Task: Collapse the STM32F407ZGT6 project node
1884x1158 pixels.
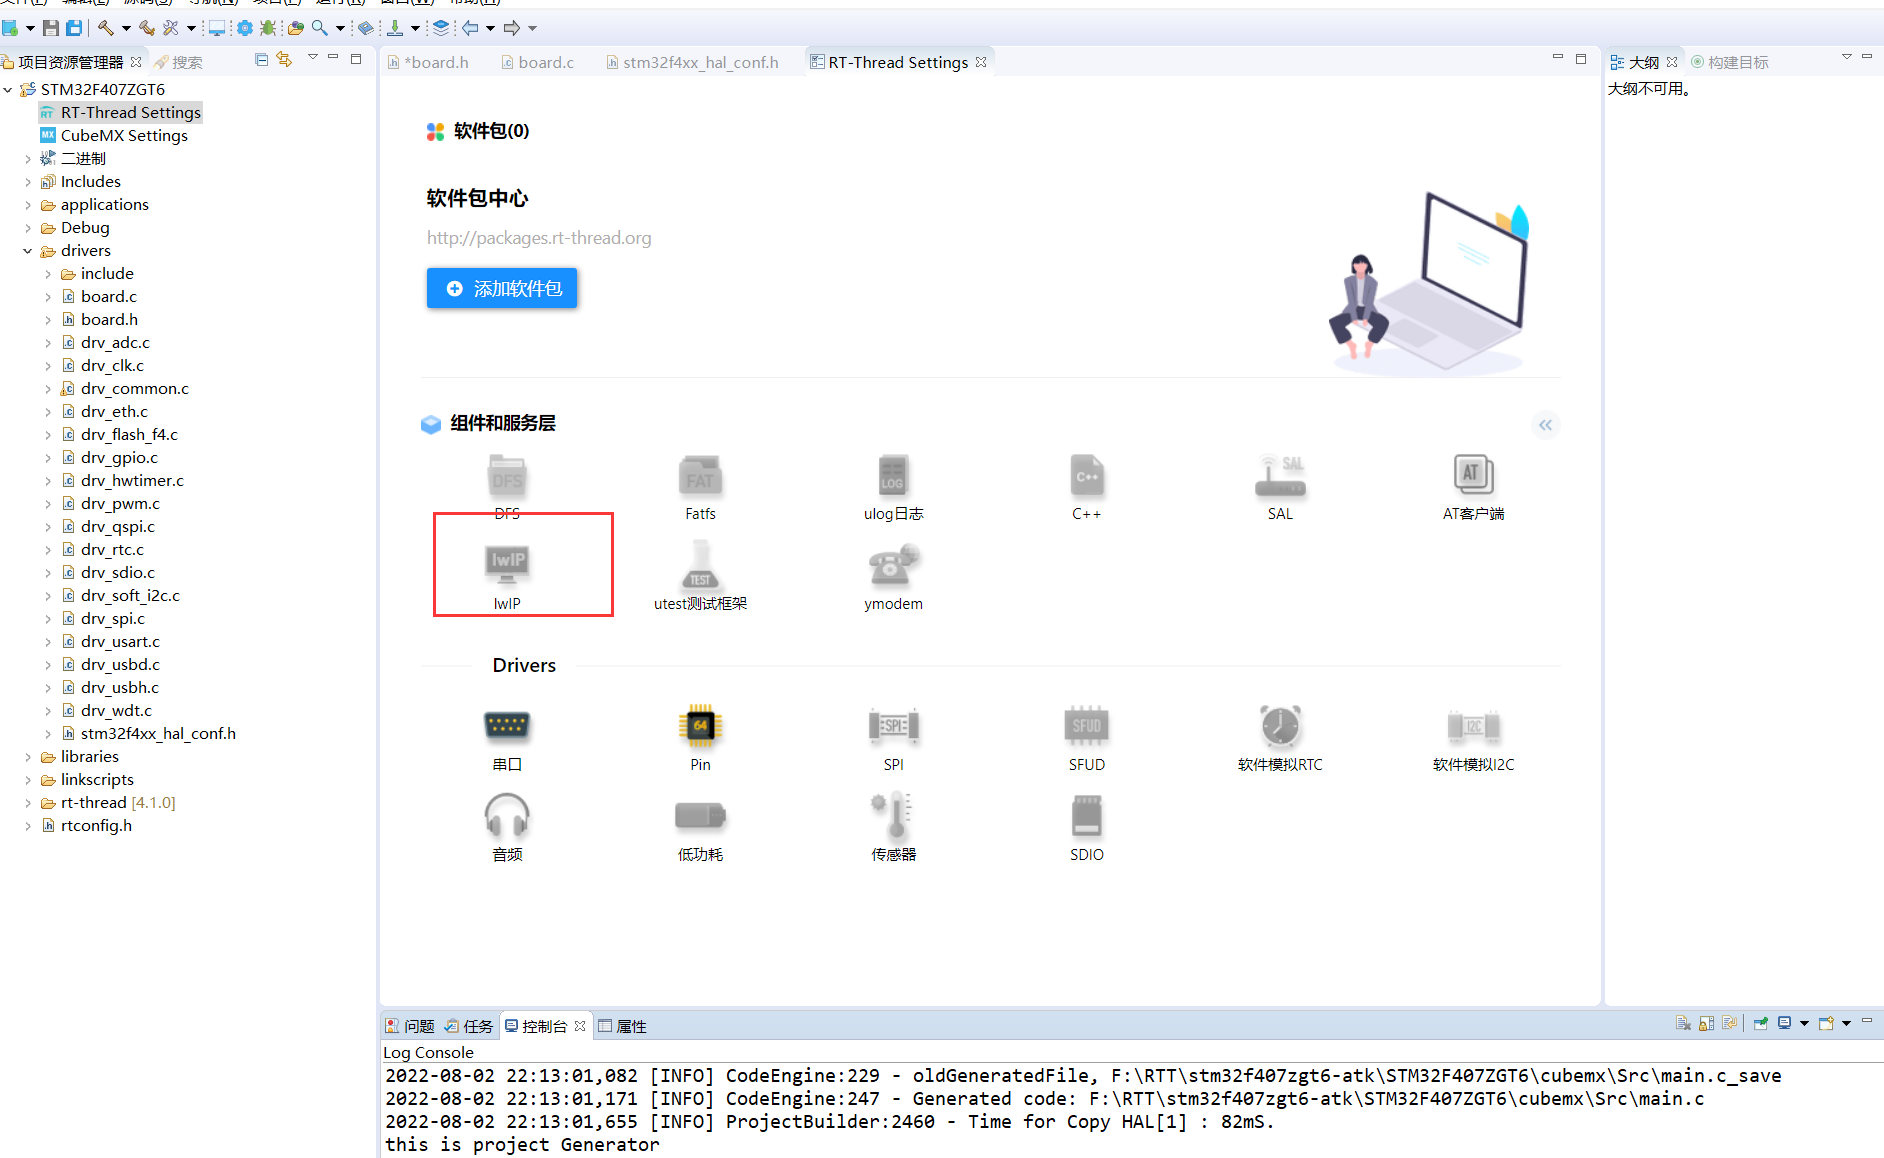Action: pos(8,90)
